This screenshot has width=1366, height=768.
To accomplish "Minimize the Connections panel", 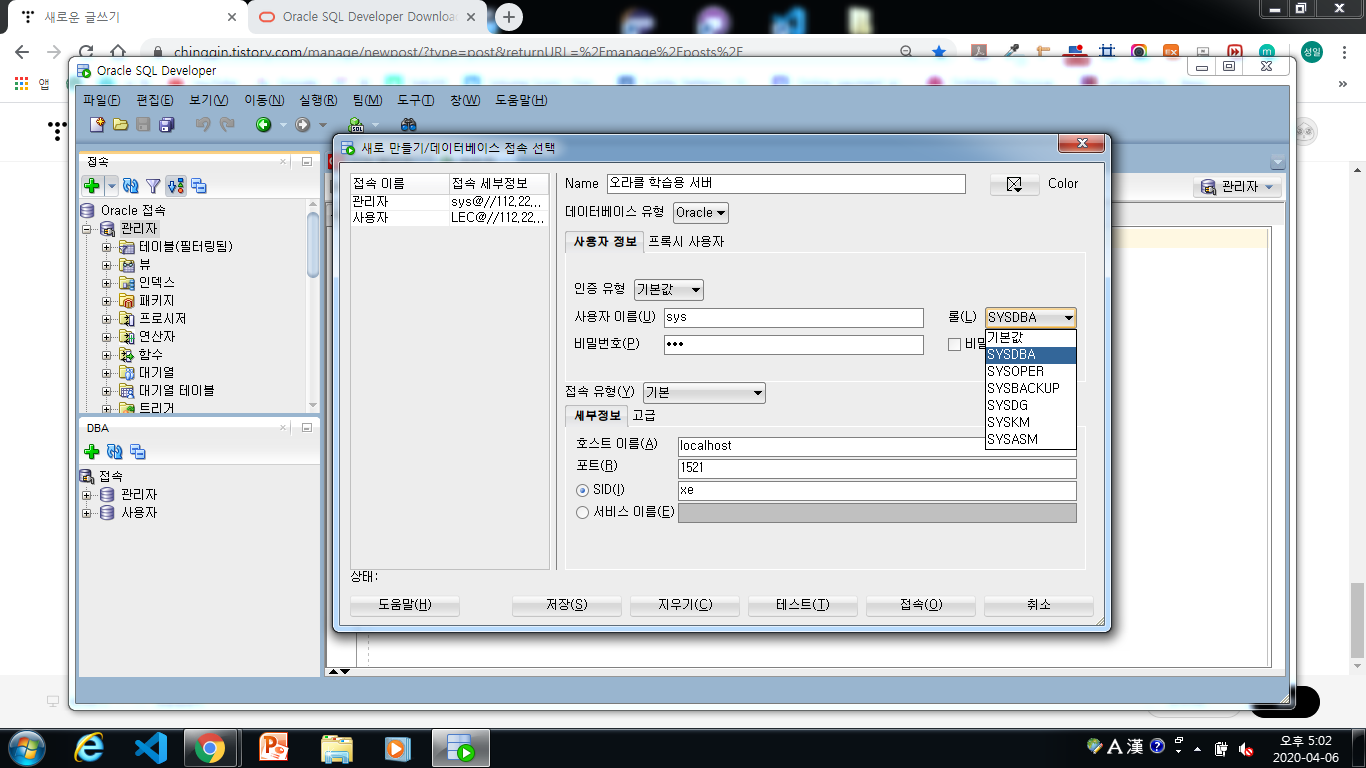I will pos(307,161).
